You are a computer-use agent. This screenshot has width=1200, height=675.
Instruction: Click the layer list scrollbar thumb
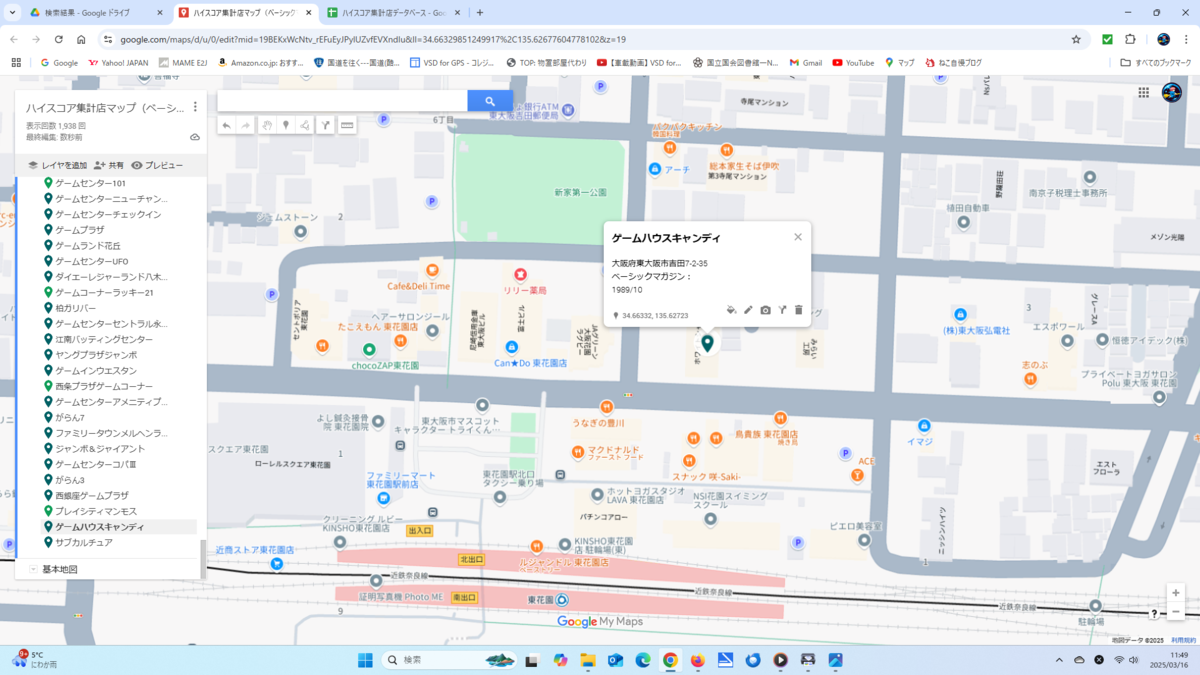click(203, 559)
